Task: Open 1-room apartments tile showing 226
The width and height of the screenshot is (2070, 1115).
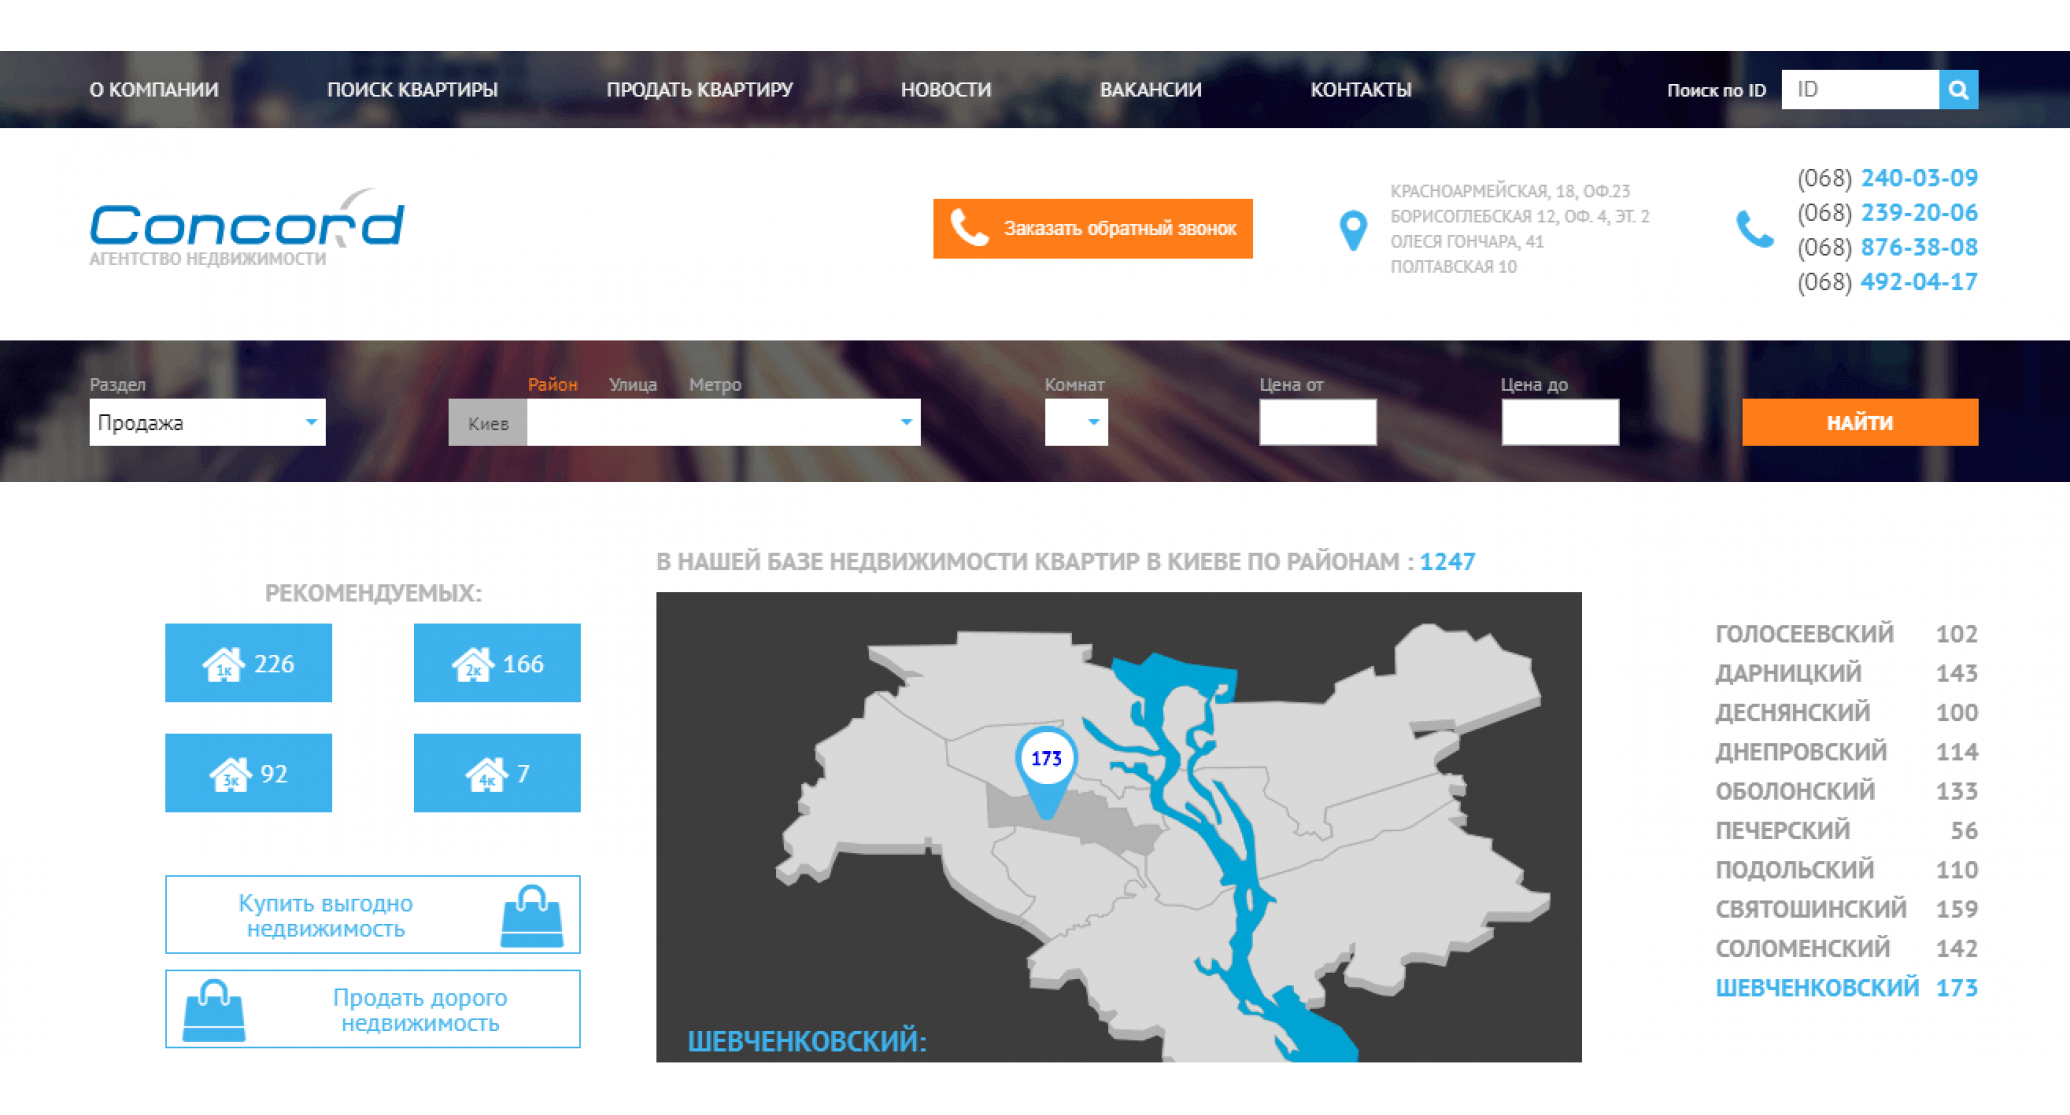Action: (248, 663)
